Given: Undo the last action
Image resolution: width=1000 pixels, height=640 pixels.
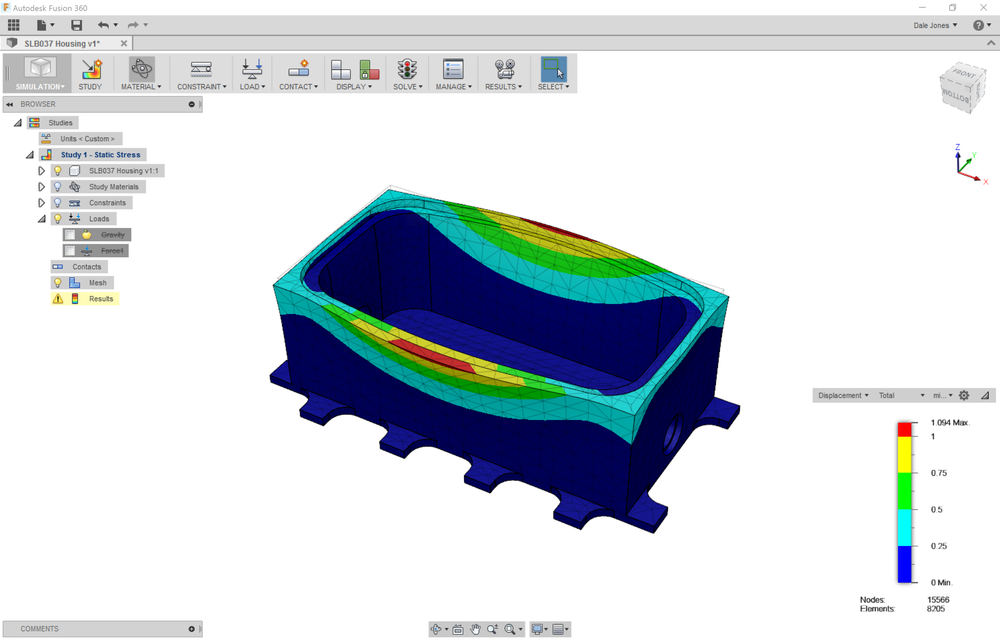Looking at the screenshot, I should tap(103, 25).
